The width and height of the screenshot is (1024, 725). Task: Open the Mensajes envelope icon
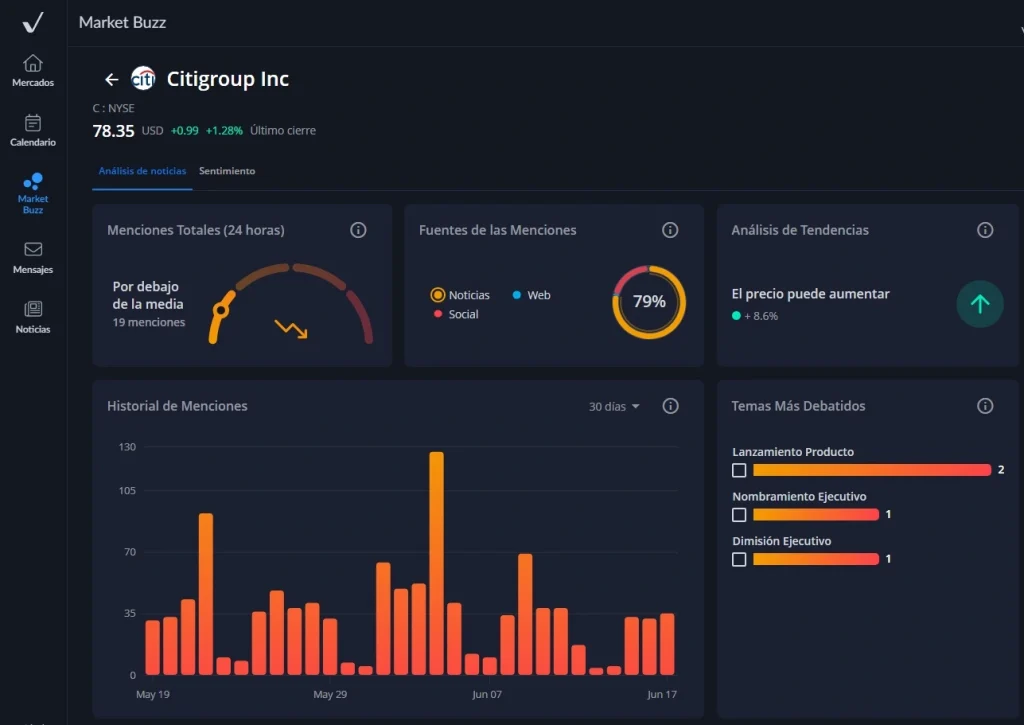pyautogui.click(x=33, y=249)
